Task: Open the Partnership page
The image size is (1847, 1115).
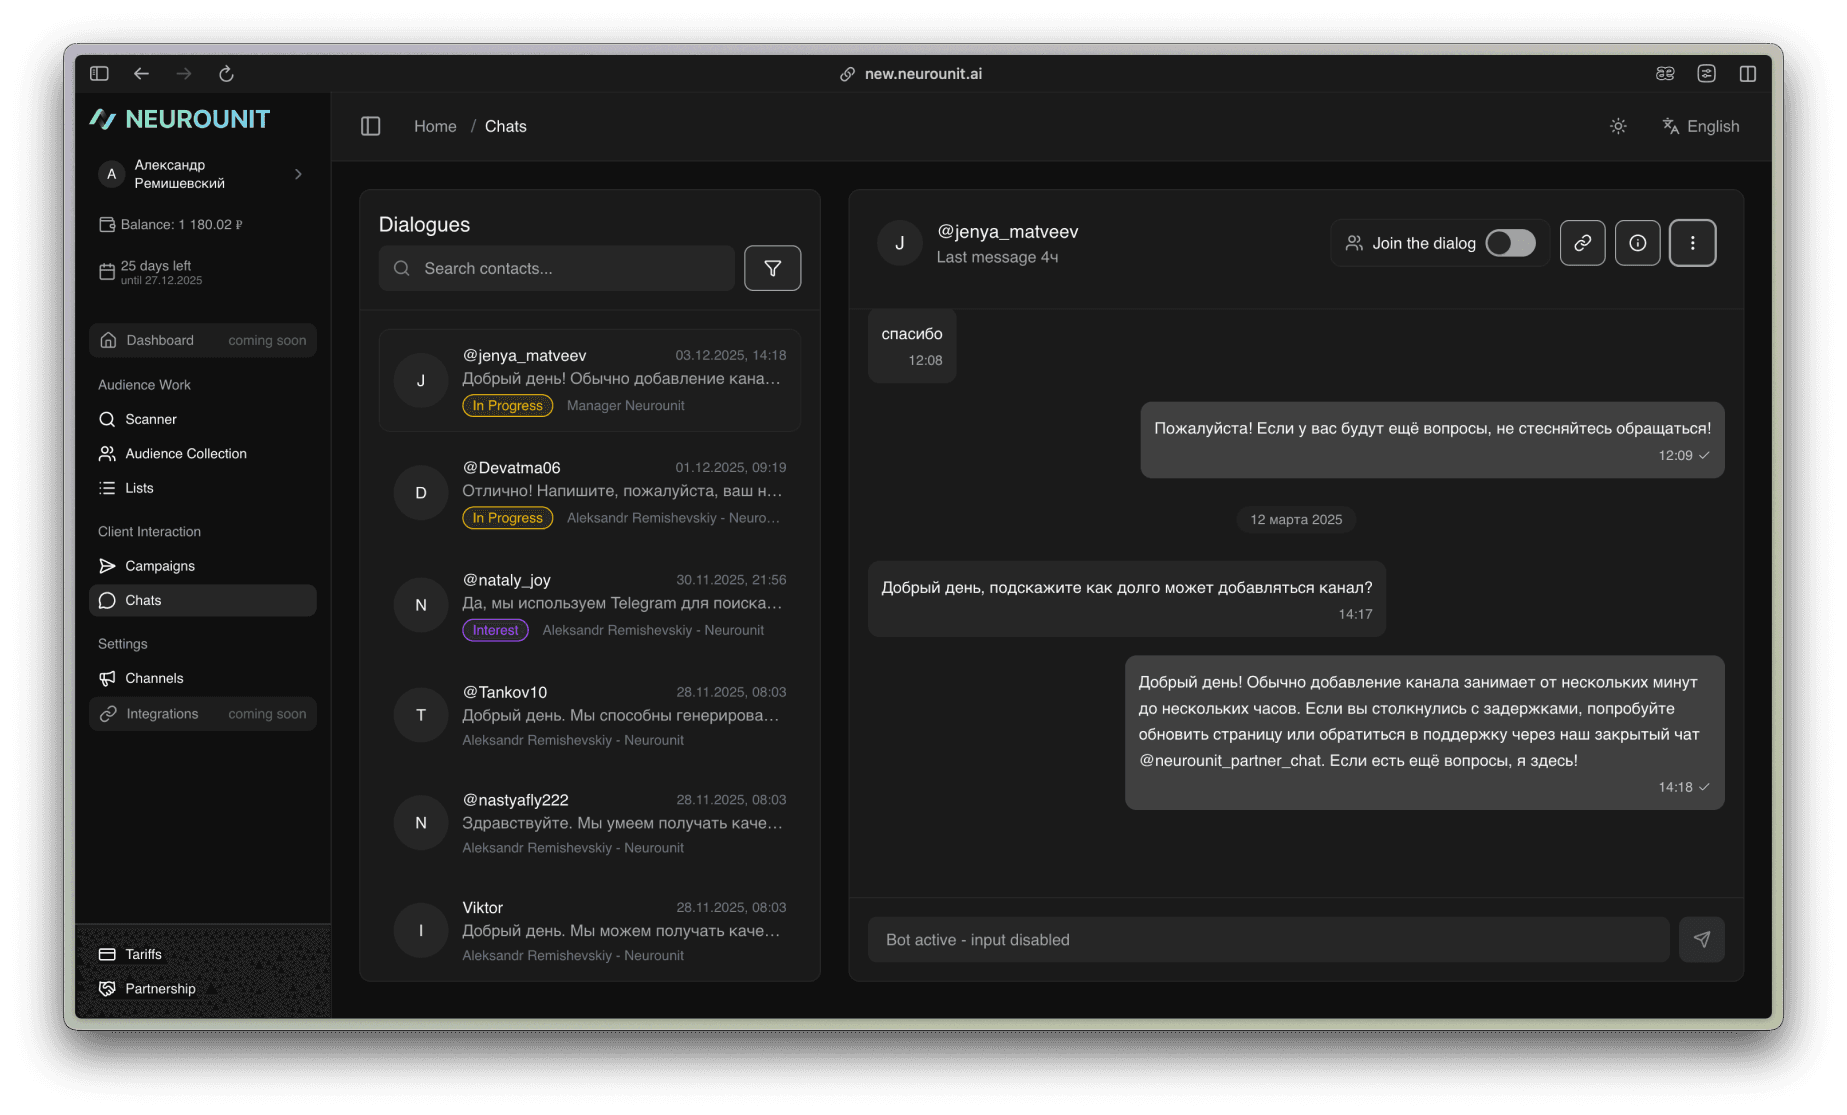Action: click(160, 988)
